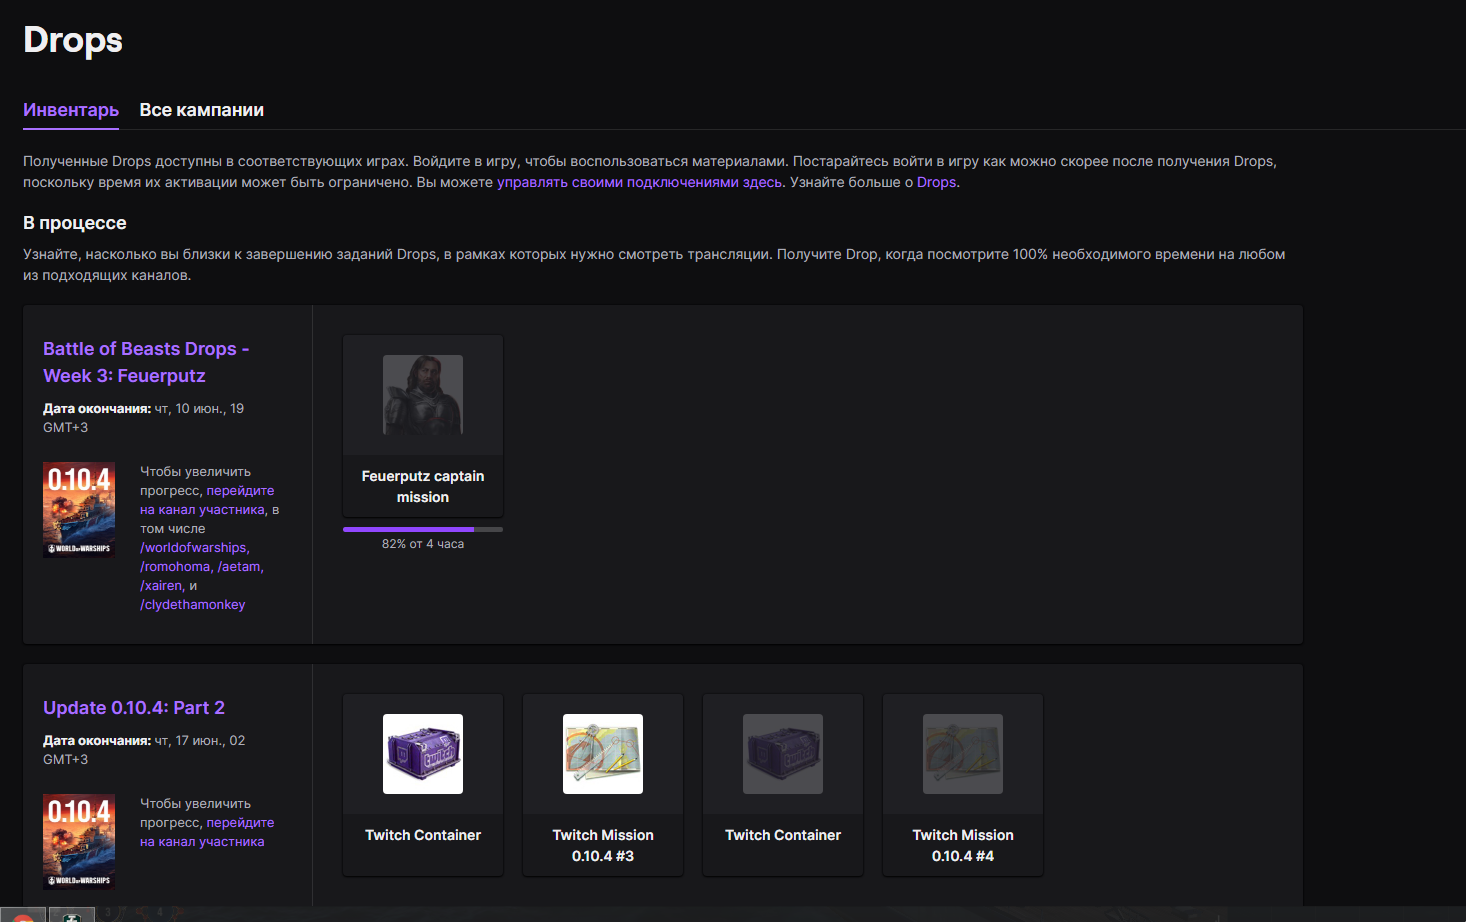This screenshot has height=922, width=1466.
Task: Select the Twitch Mission 0.10.4 #4 icon
Action: coord(962,754)
